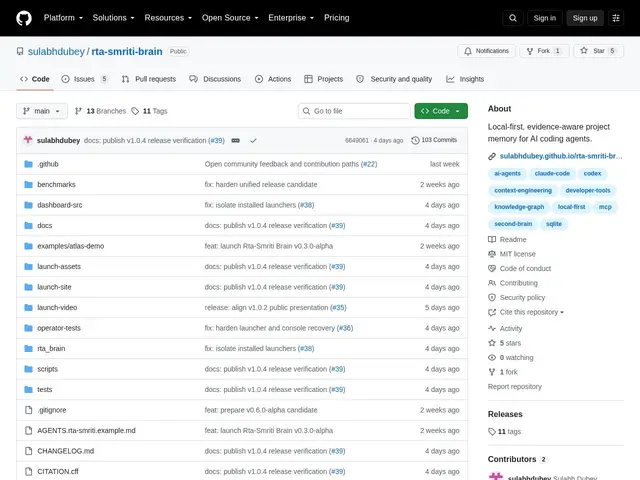Click the branch icon beside 13 Branches
The image size is (640, 480).
78,111
